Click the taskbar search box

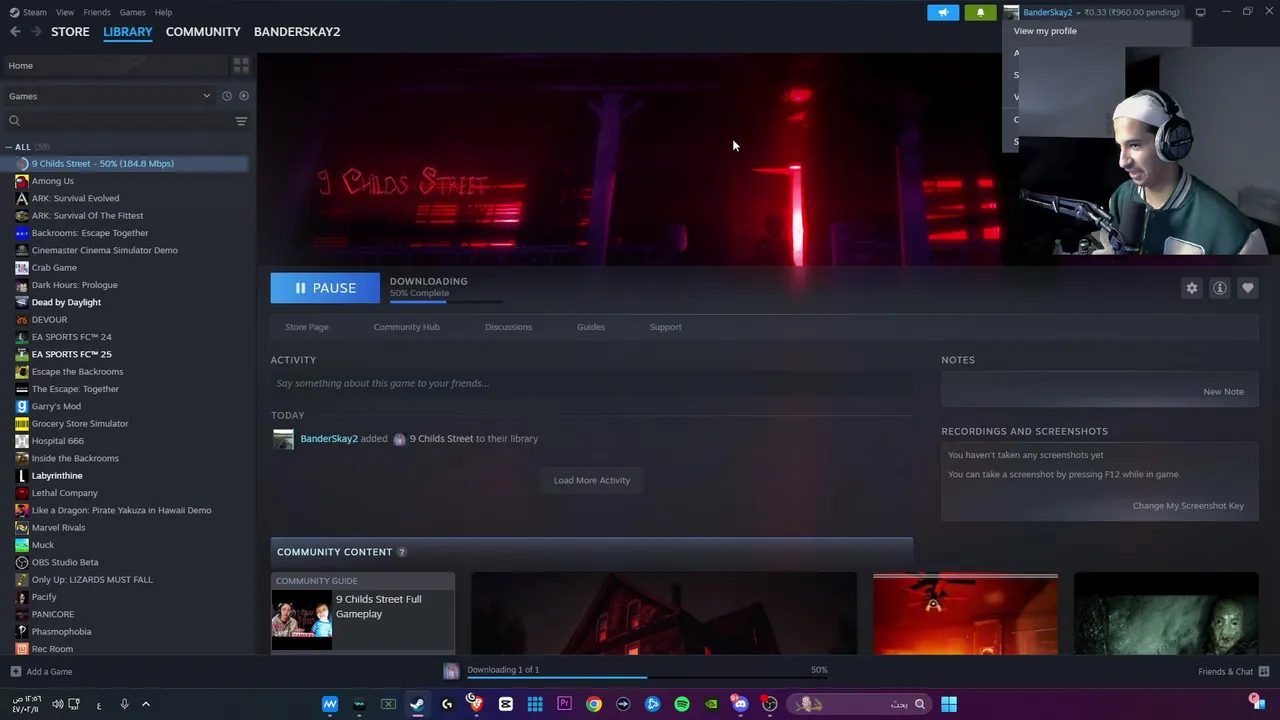[861, 704]
